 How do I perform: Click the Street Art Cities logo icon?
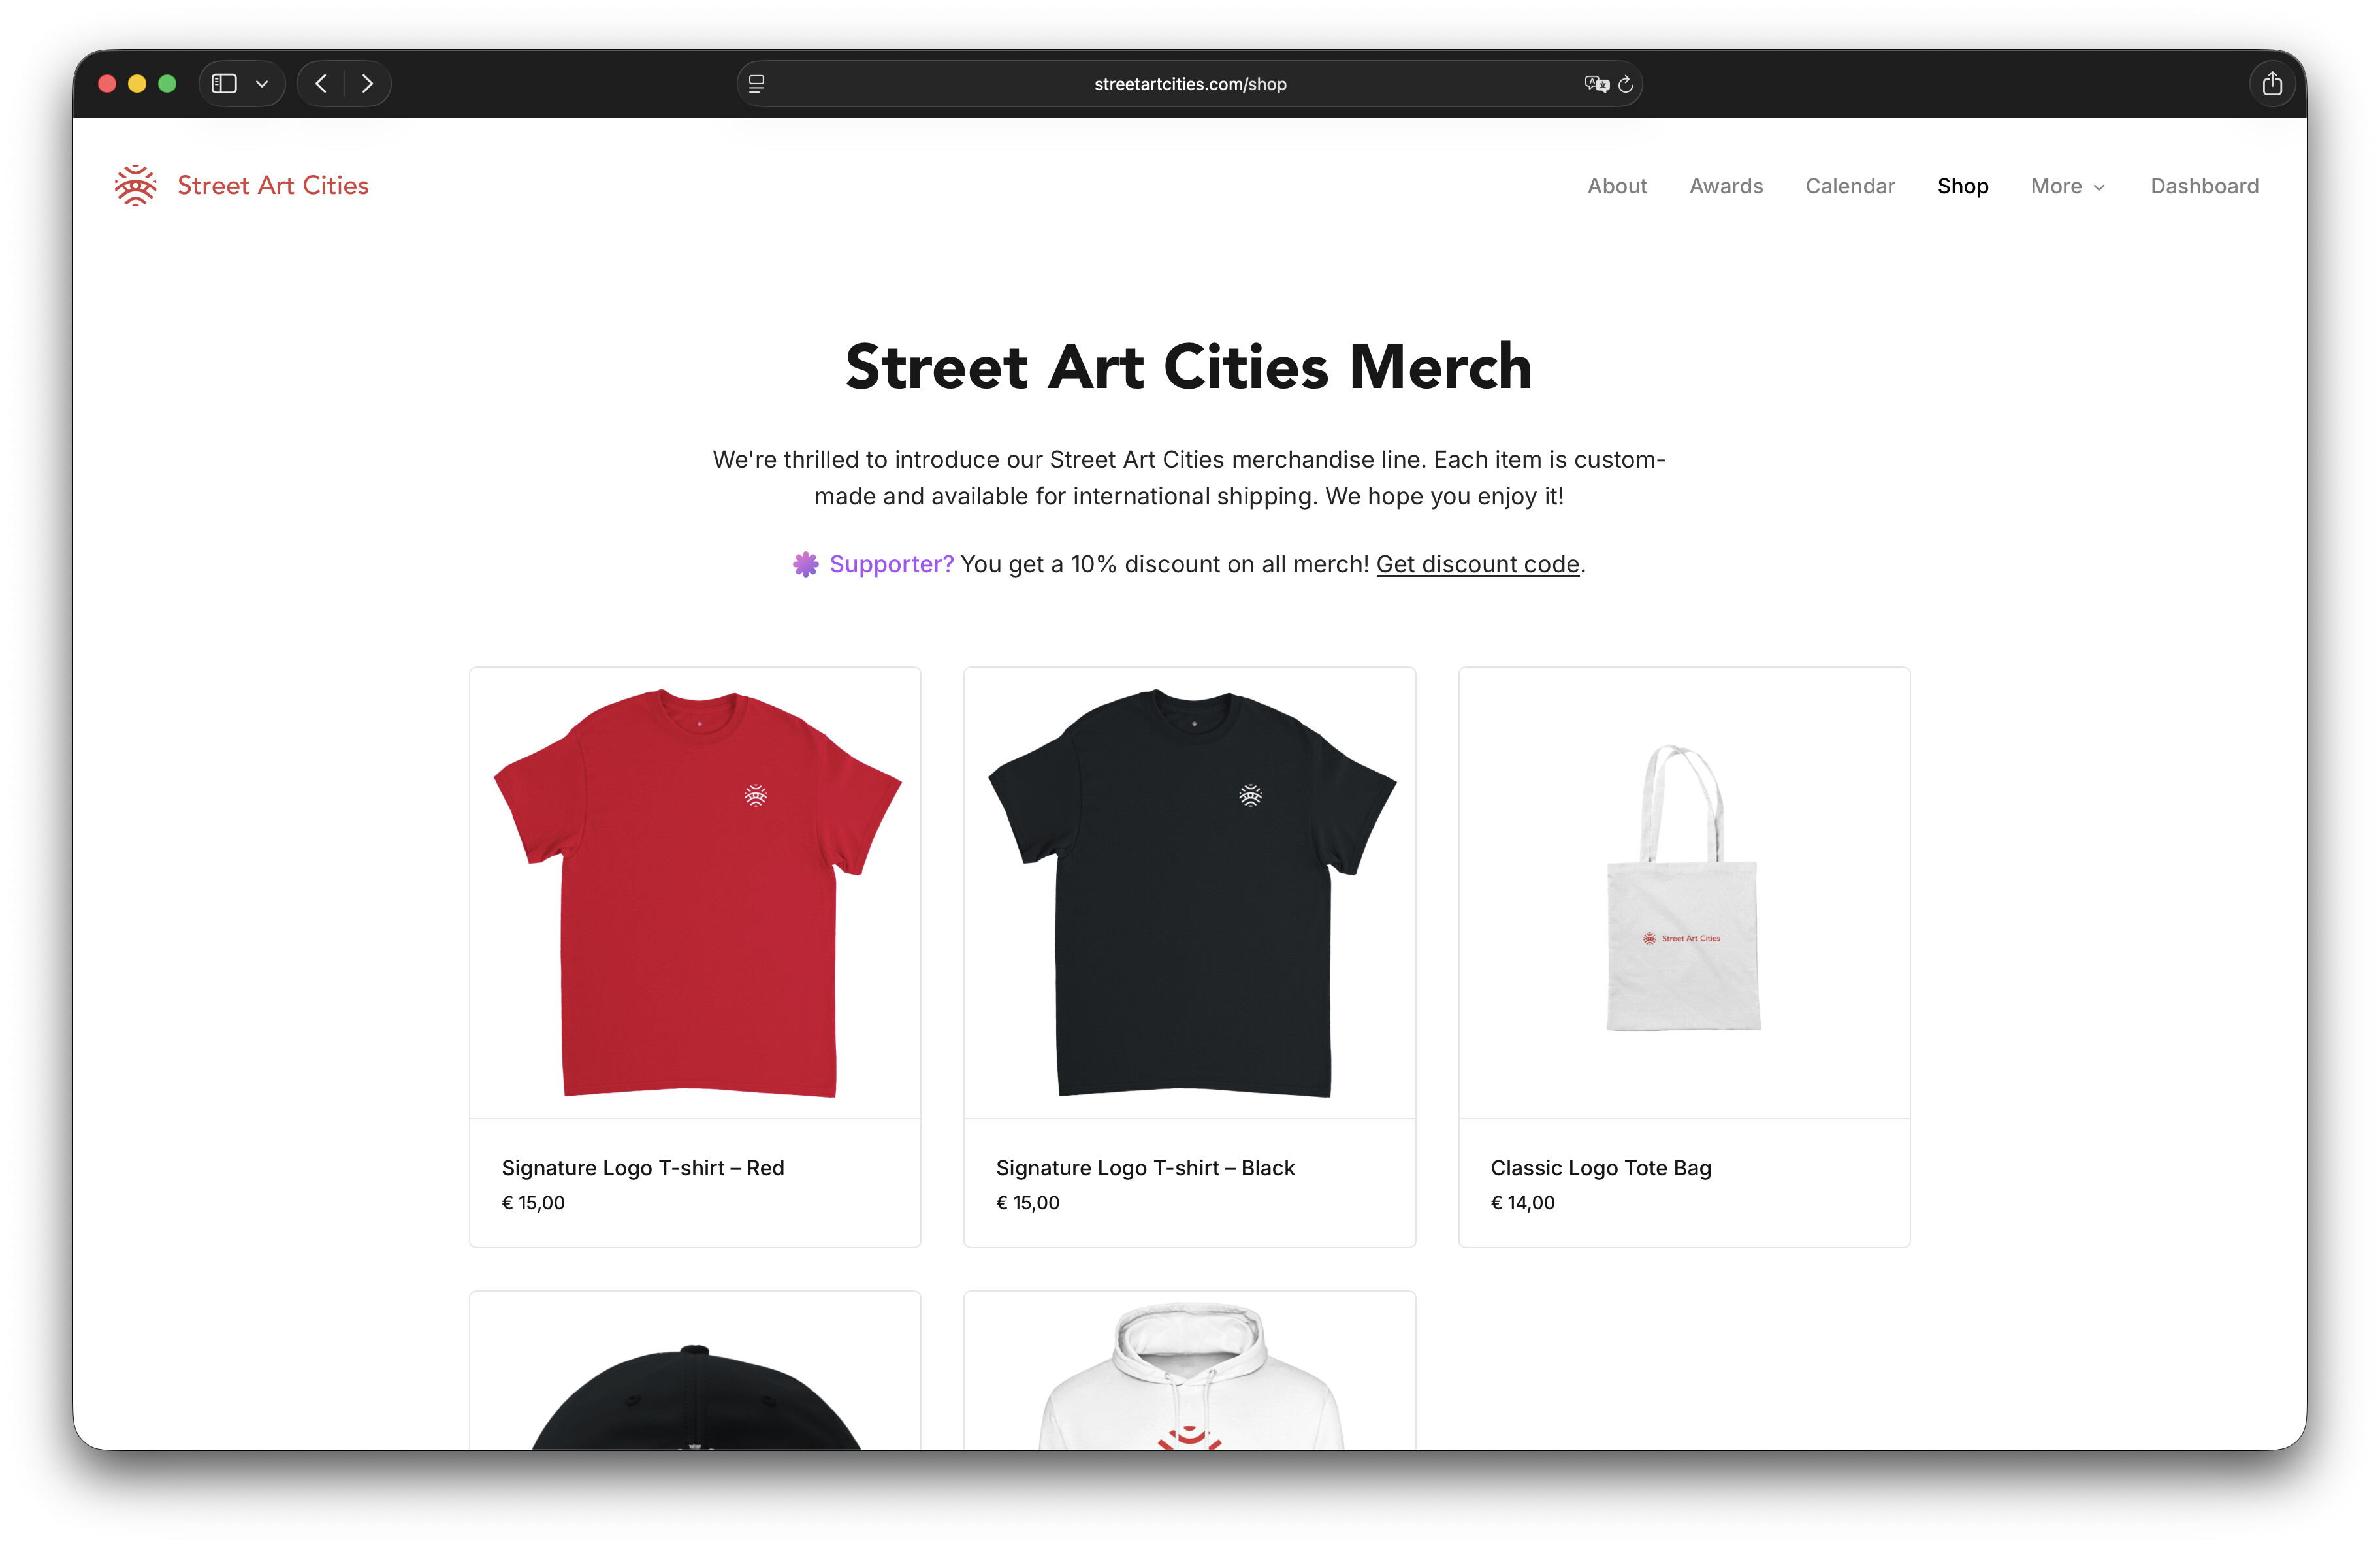tap(135, 186)
